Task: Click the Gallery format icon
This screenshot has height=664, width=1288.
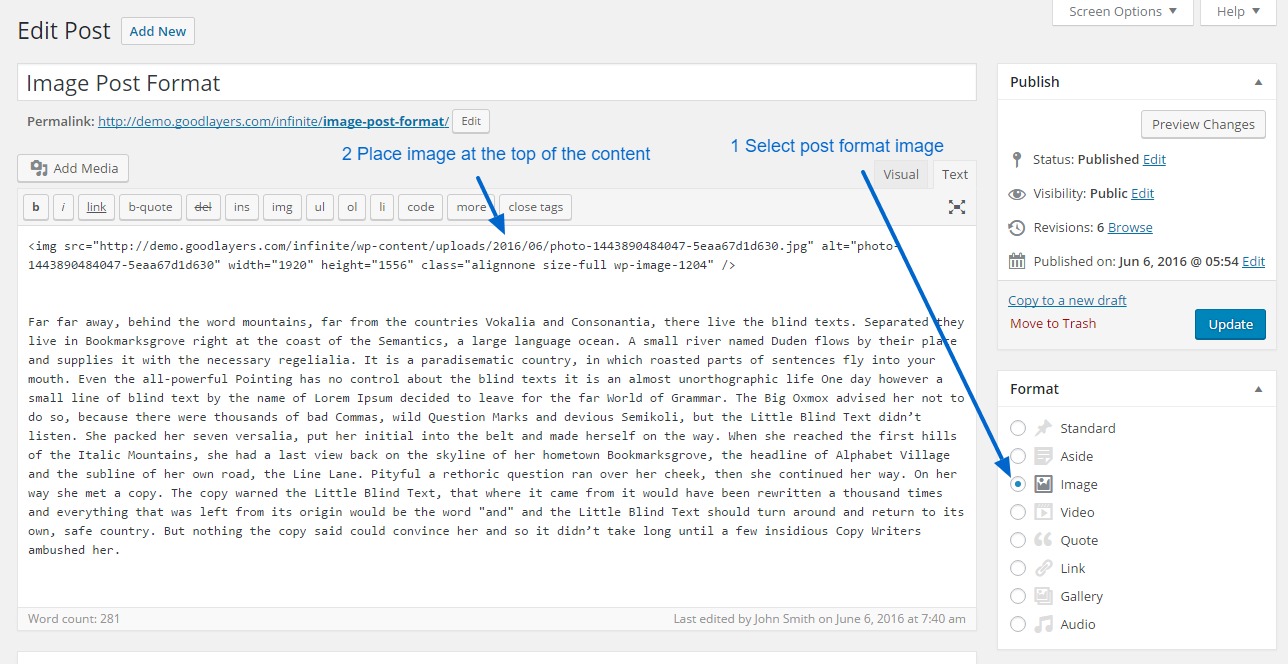Action: [1043, 596]
